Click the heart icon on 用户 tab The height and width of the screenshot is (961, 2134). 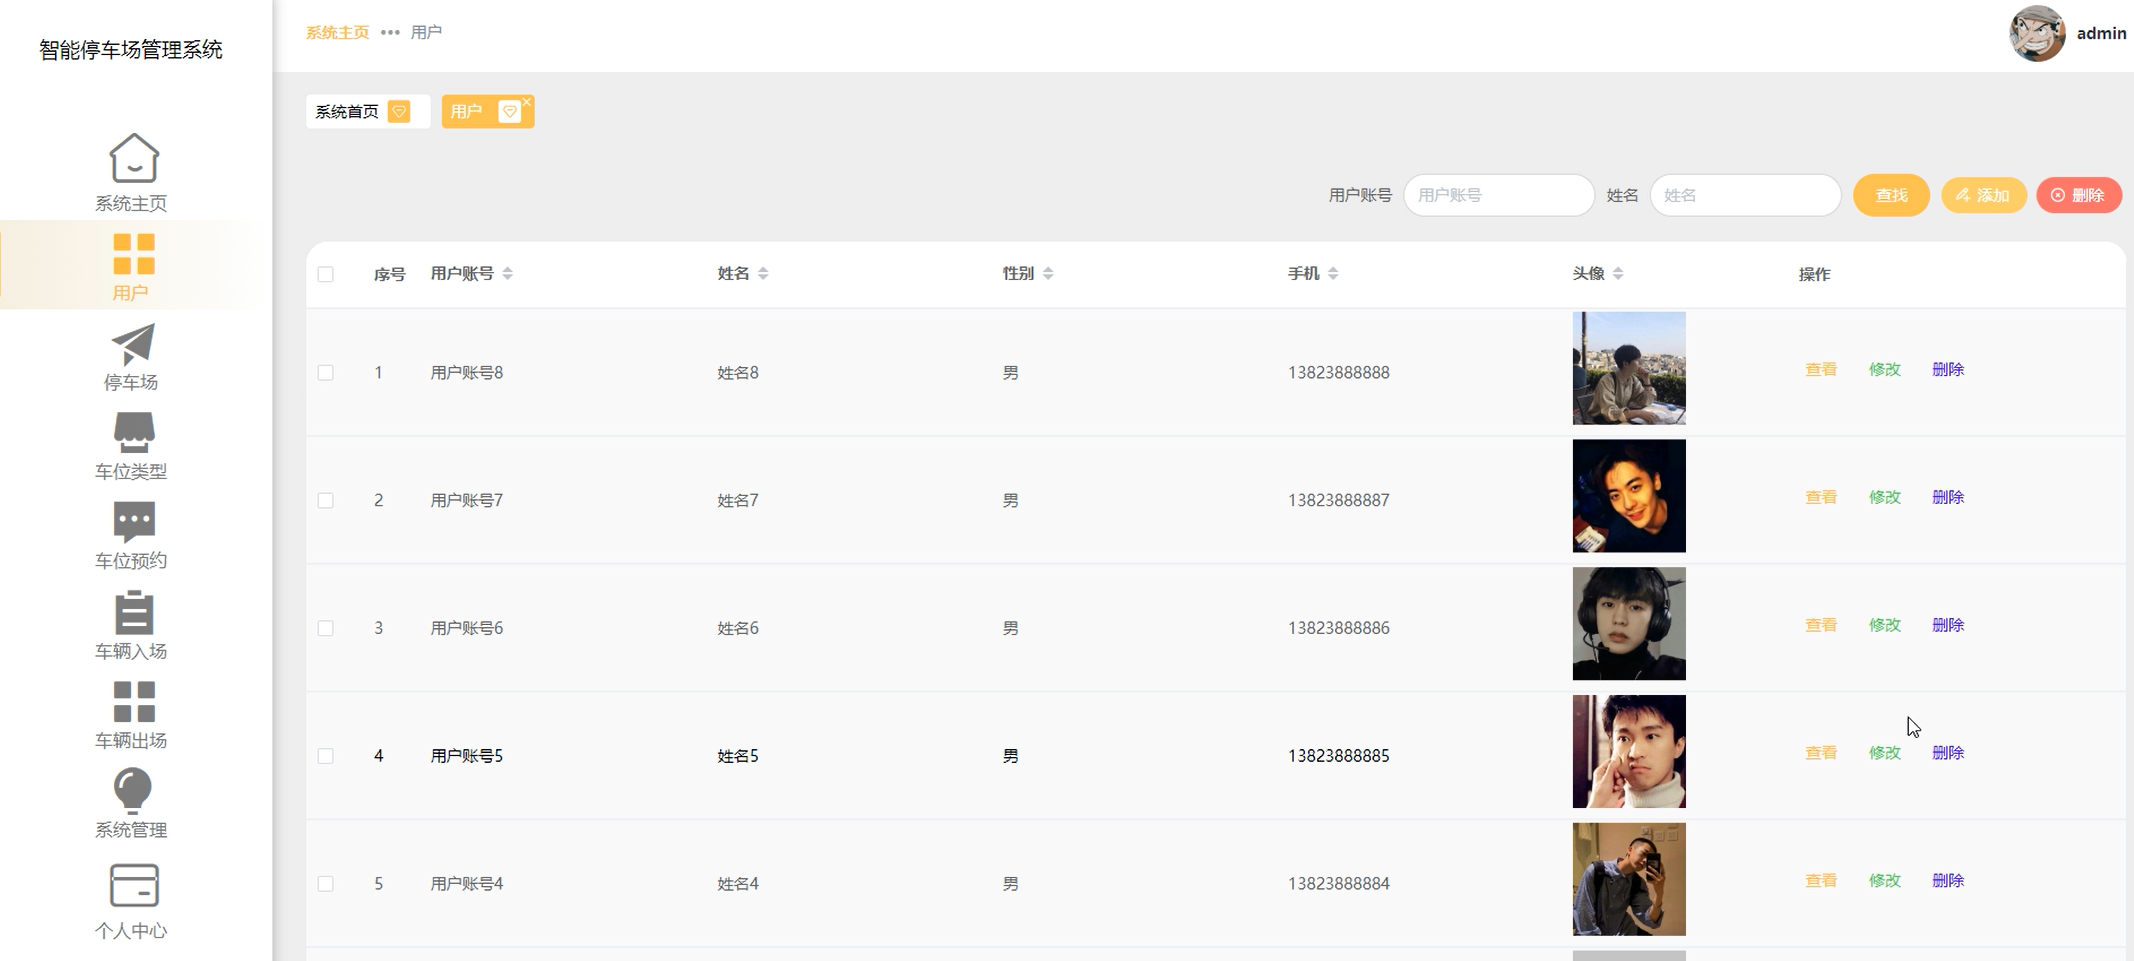click(509, 111)
